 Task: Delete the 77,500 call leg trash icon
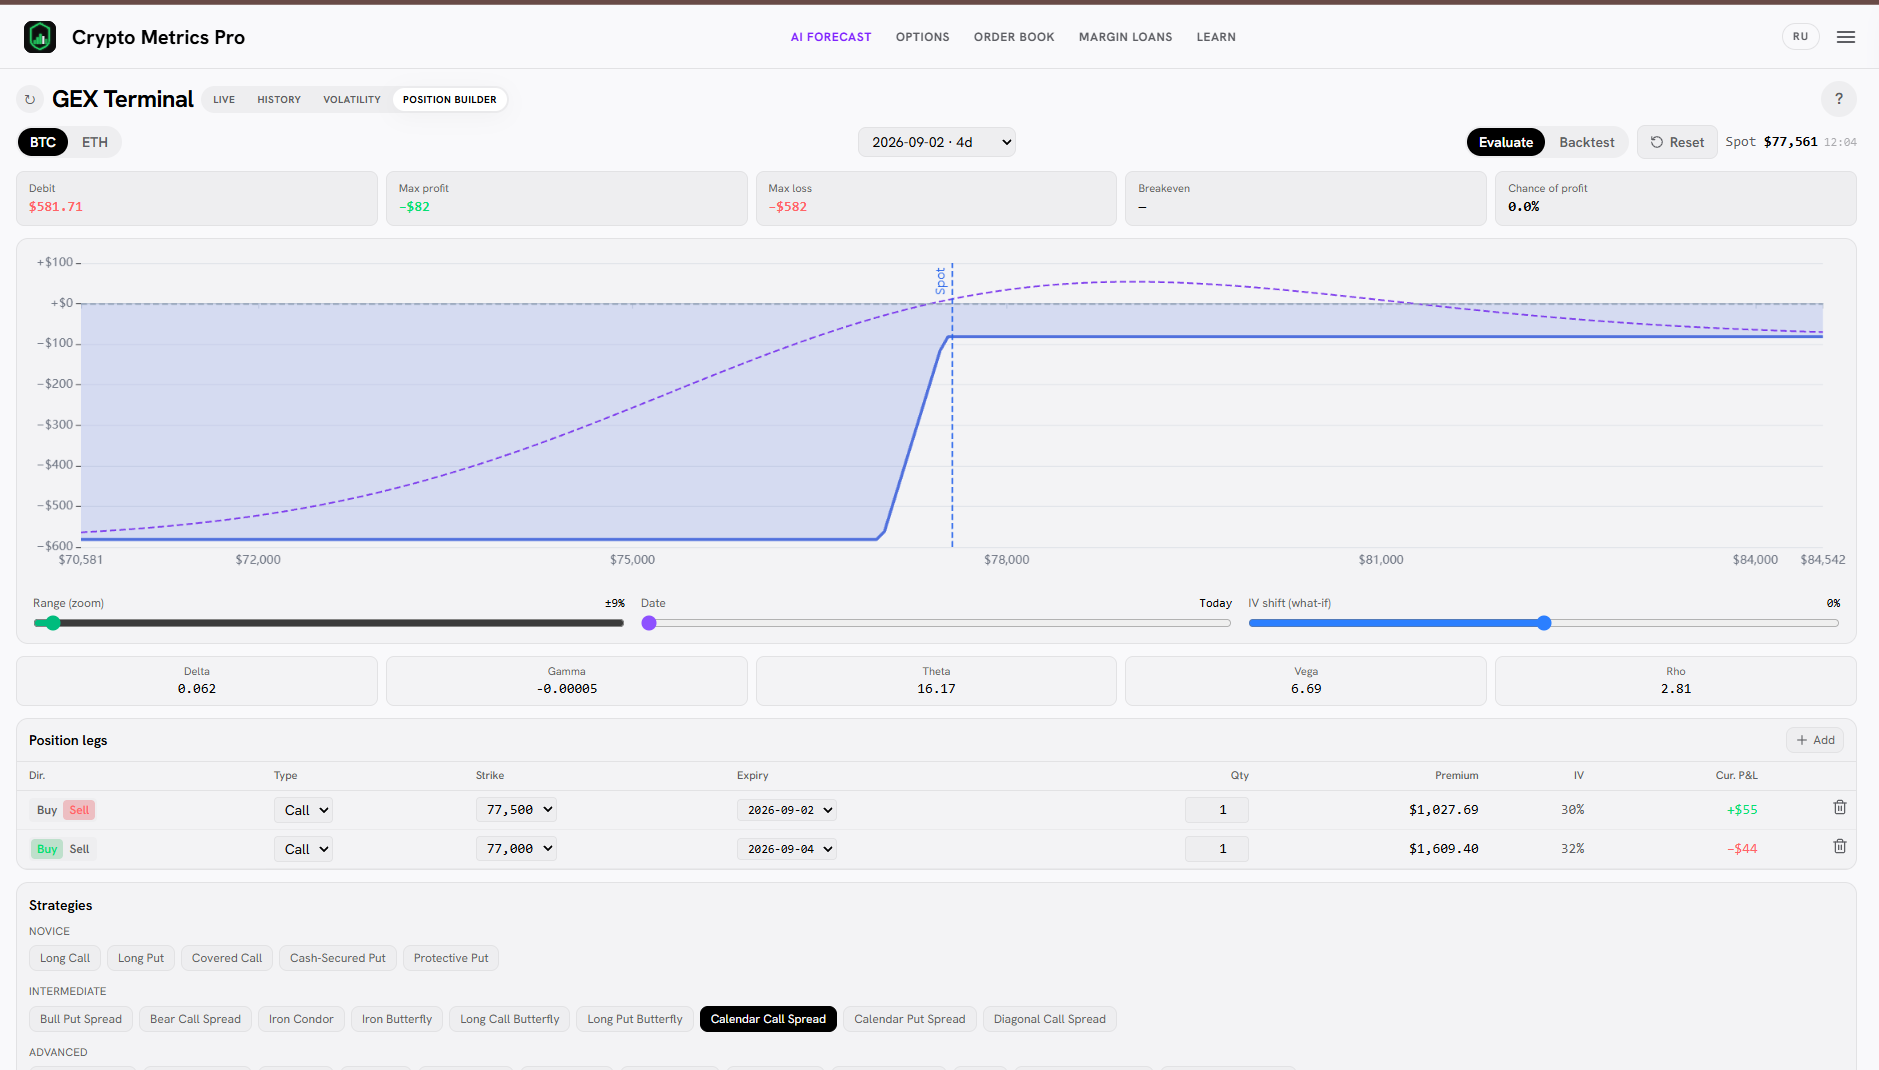click(x=1839, y=807)
